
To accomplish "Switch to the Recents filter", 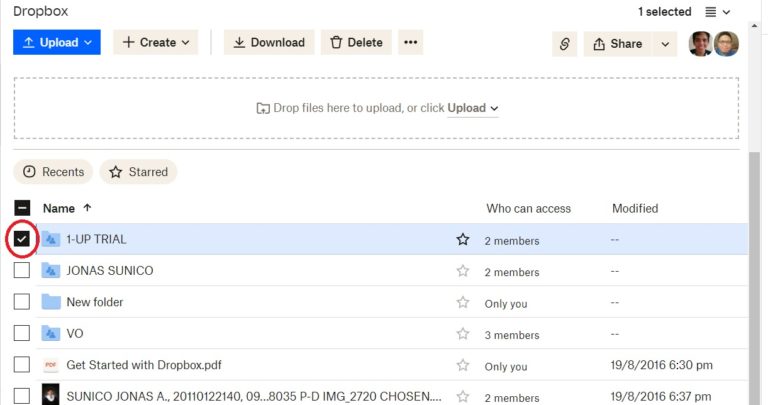I will tap(53, 172).
